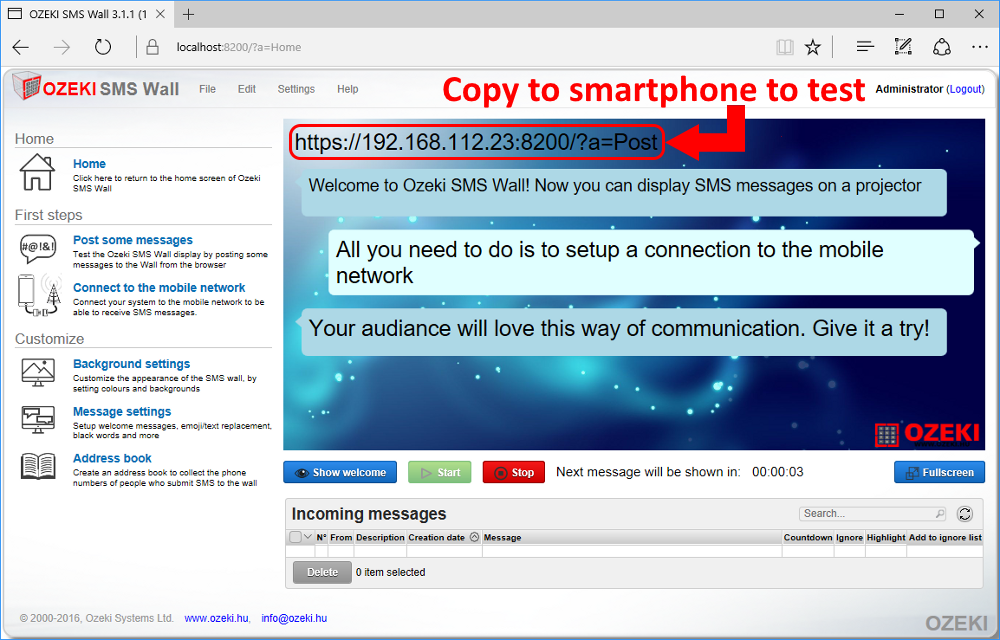Open Post some messages link
Viewport: 1000px width, 640px height.
pyautogui.click(x=133, y=240)
